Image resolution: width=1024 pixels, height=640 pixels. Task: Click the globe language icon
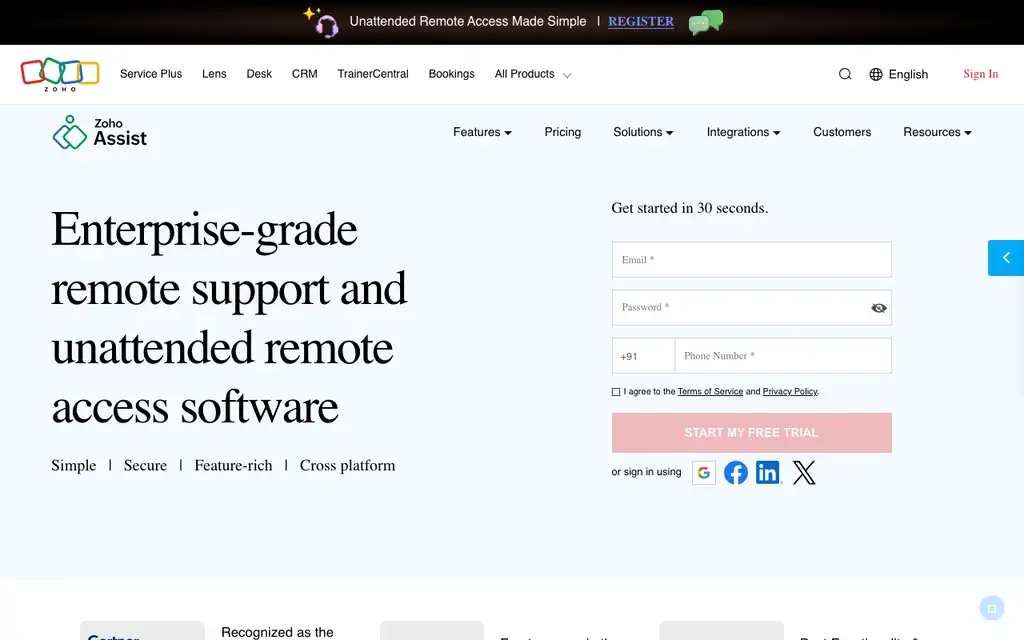[876, 74]
